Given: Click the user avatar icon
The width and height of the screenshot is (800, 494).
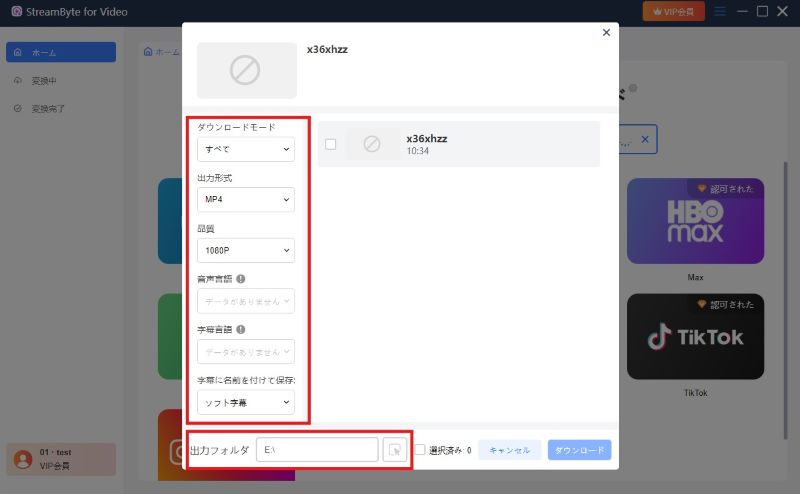Looking at the screenshot, I should [23, 459].
